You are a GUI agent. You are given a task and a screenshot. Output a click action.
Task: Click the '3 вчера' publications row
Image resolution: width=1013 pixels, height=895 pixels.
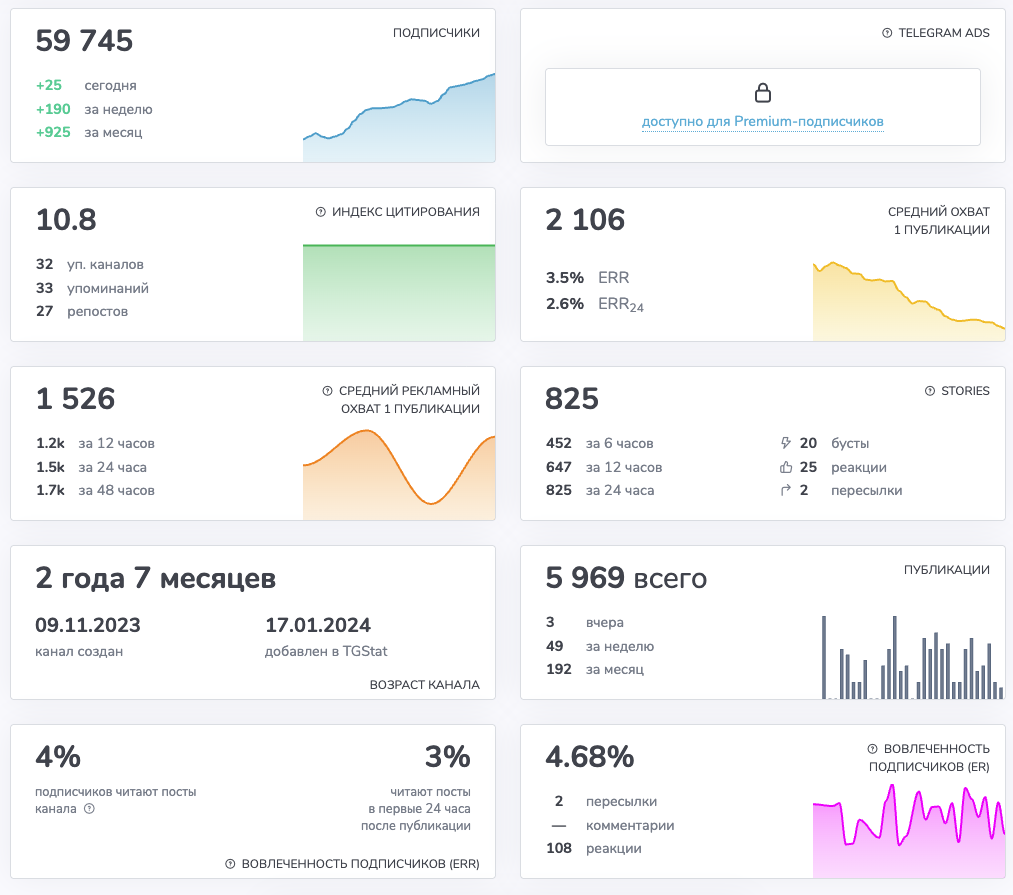click(x=585, y=622)
